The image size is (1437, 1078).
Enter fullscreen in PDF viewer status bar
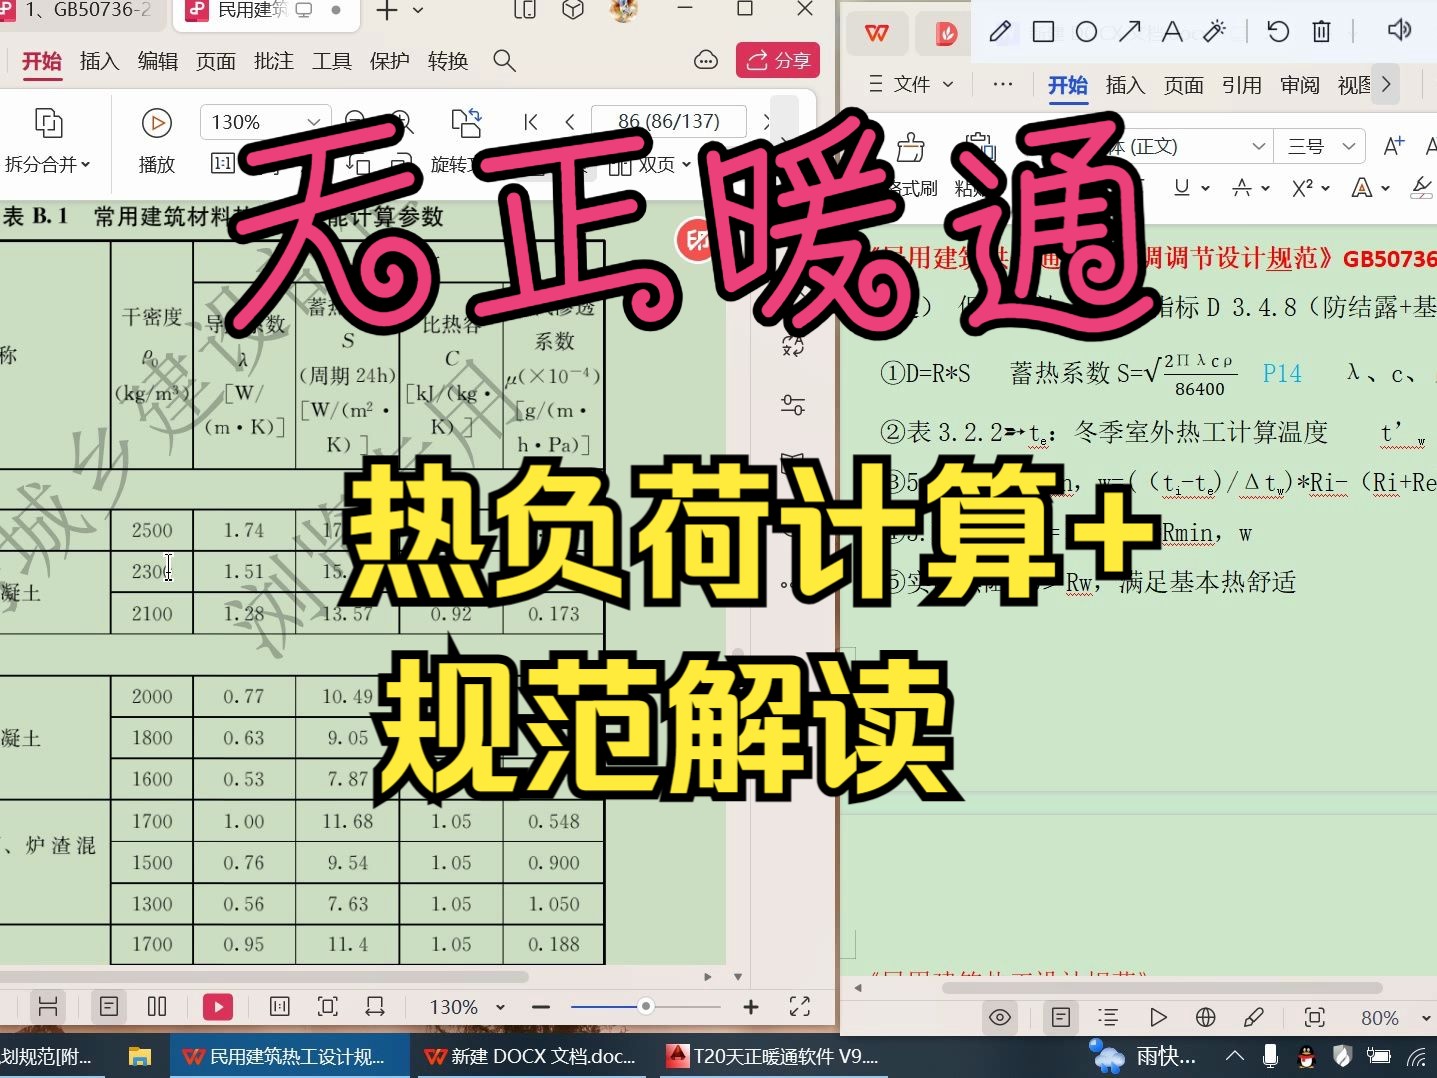point(800,1007)
